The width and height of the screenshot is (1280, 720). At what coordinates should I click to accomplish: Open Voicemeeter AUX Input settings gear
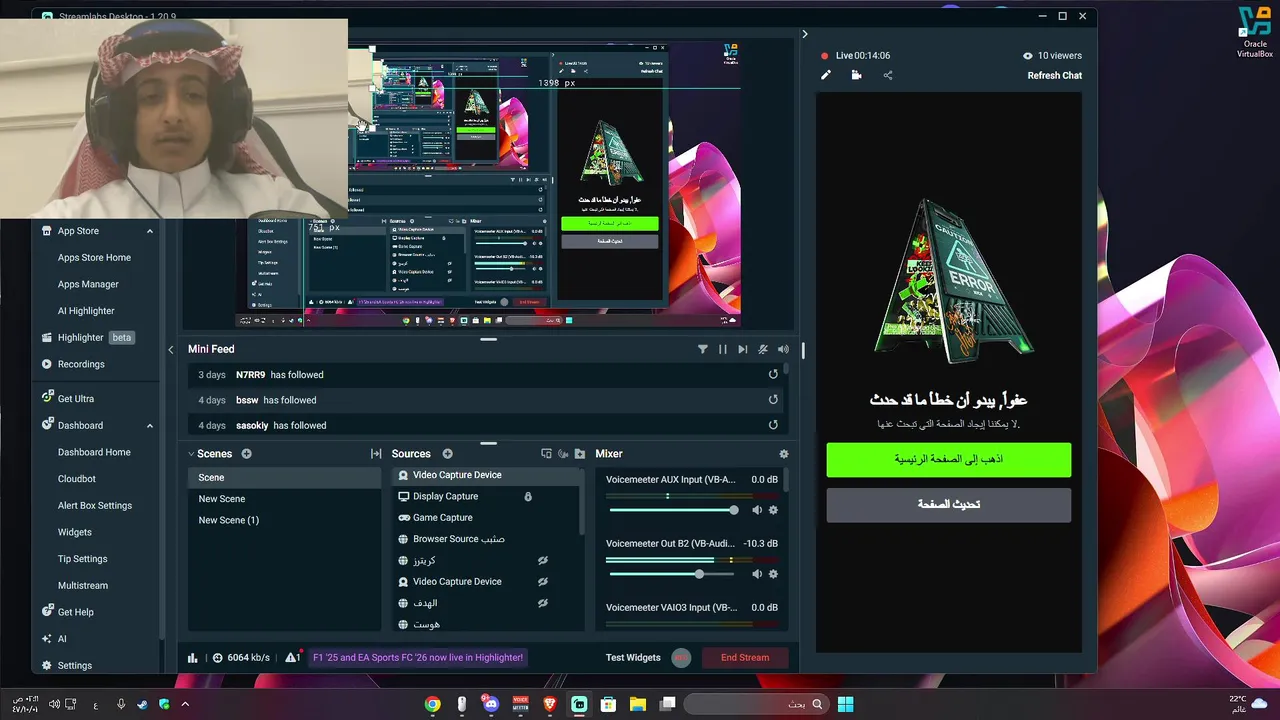click(773, 510)
